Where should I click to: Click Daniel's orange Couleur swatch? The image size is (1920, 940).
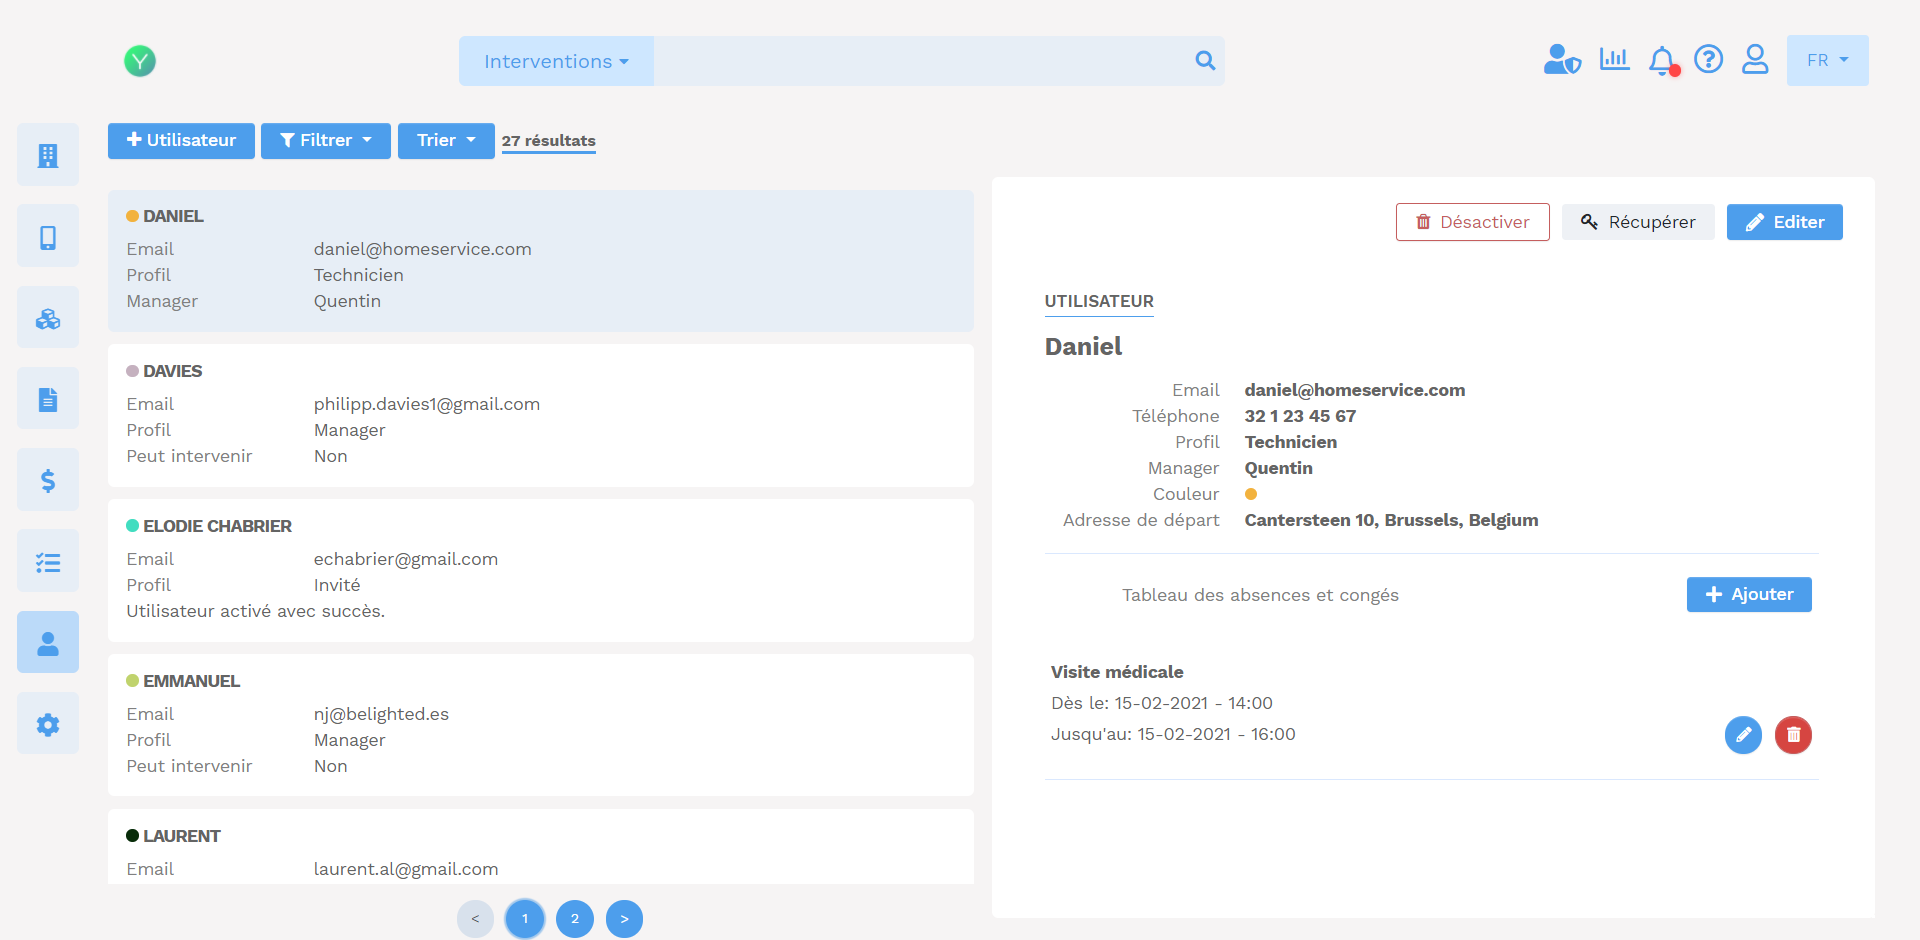pyautogui.click(x=1251, y=493)
